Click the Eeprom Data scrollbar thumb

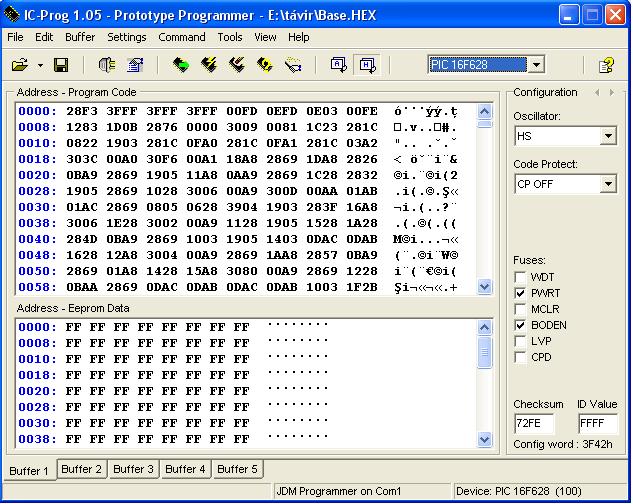pyautogui.click(x=484, y=353)
